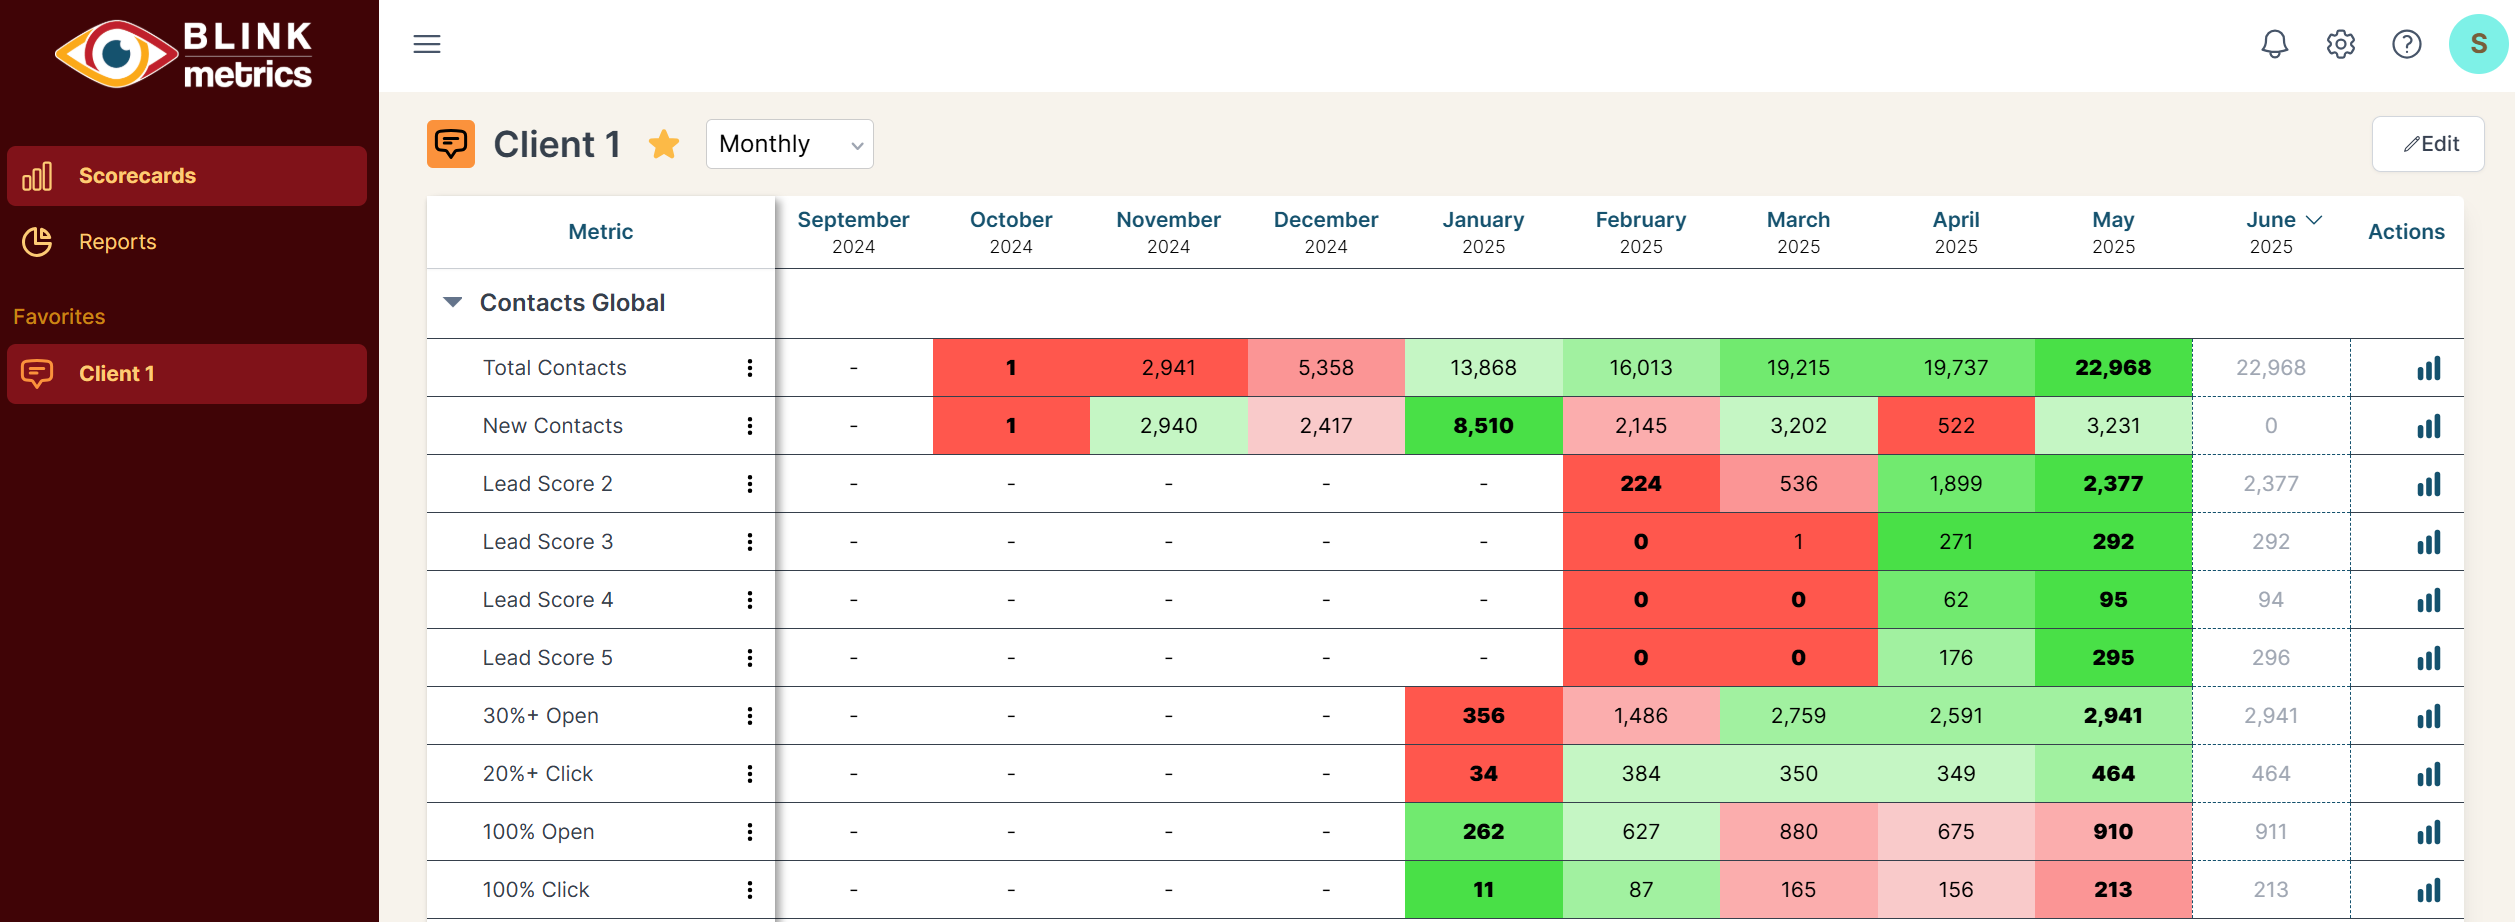Open the kebab menu for New Contacts

(x=749, y=425)
